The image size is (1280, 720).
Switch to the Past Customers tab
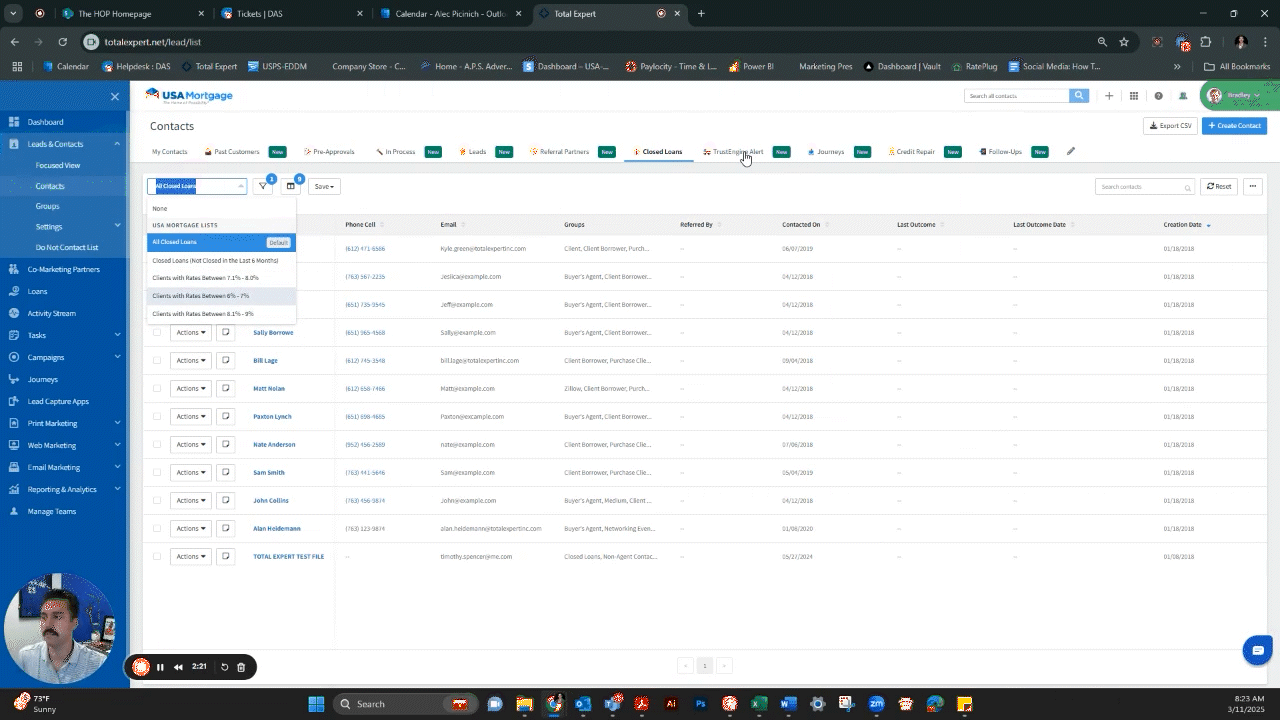click(237, 152)
